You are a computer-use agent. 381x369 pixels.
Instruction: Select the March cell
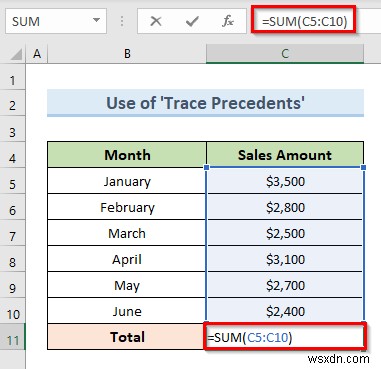point(127,233)
